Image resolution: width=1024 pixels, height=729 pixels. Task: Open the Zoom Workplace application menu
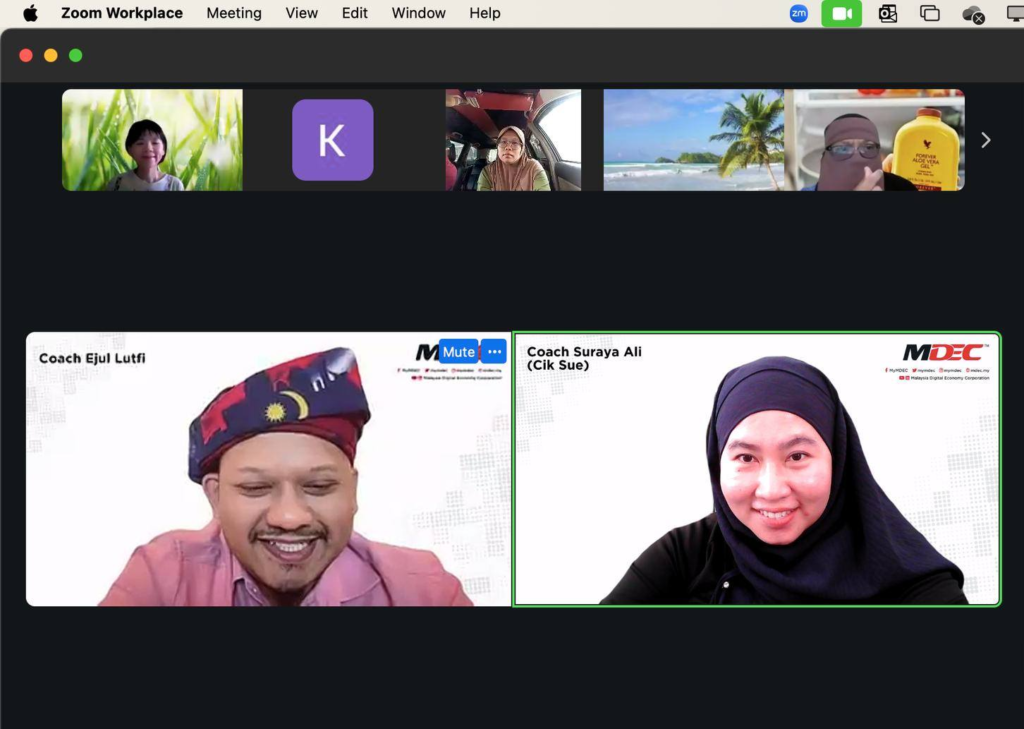(122, 13)
